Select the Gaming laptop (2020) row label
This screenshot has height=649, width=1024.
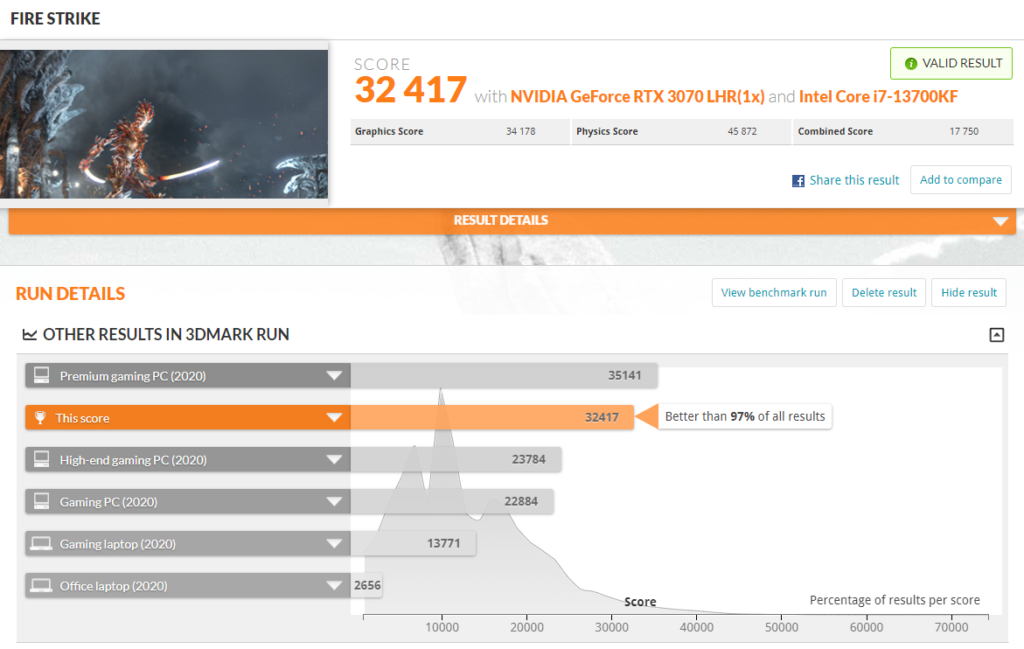[118, 544]
